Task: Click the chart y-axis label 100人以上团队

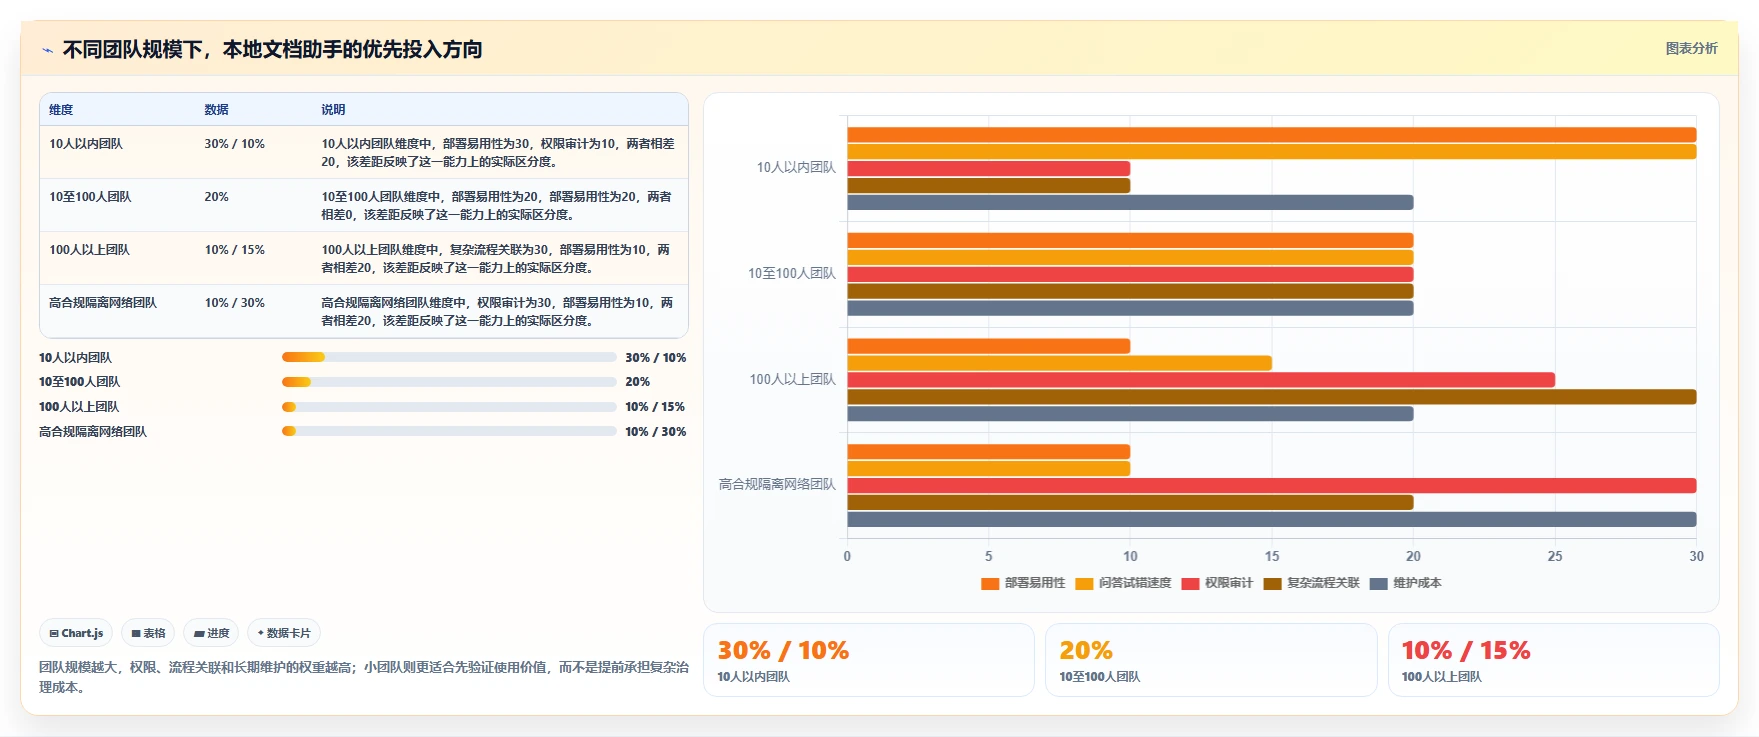Action: coord(793,380)
